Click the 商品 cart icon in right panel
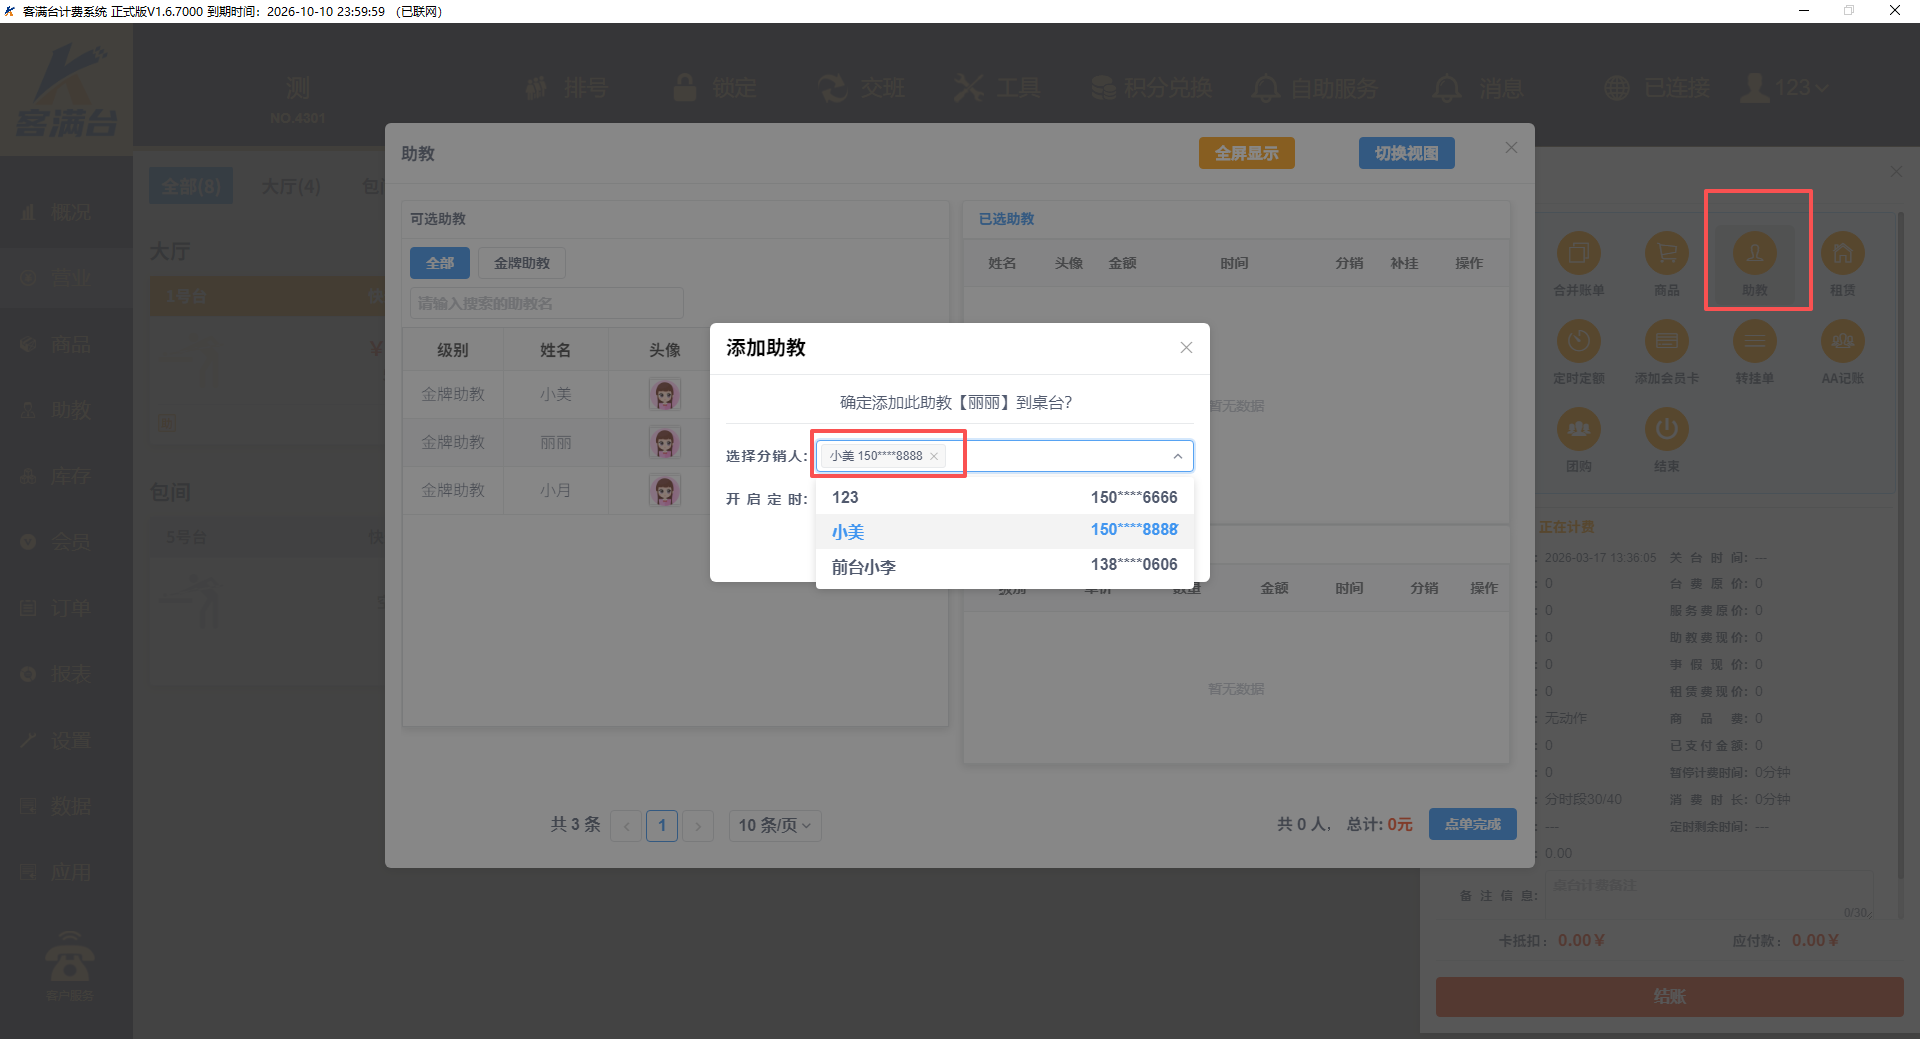The height and width of the screenshot is (1039, 1920). [1666, 254]
